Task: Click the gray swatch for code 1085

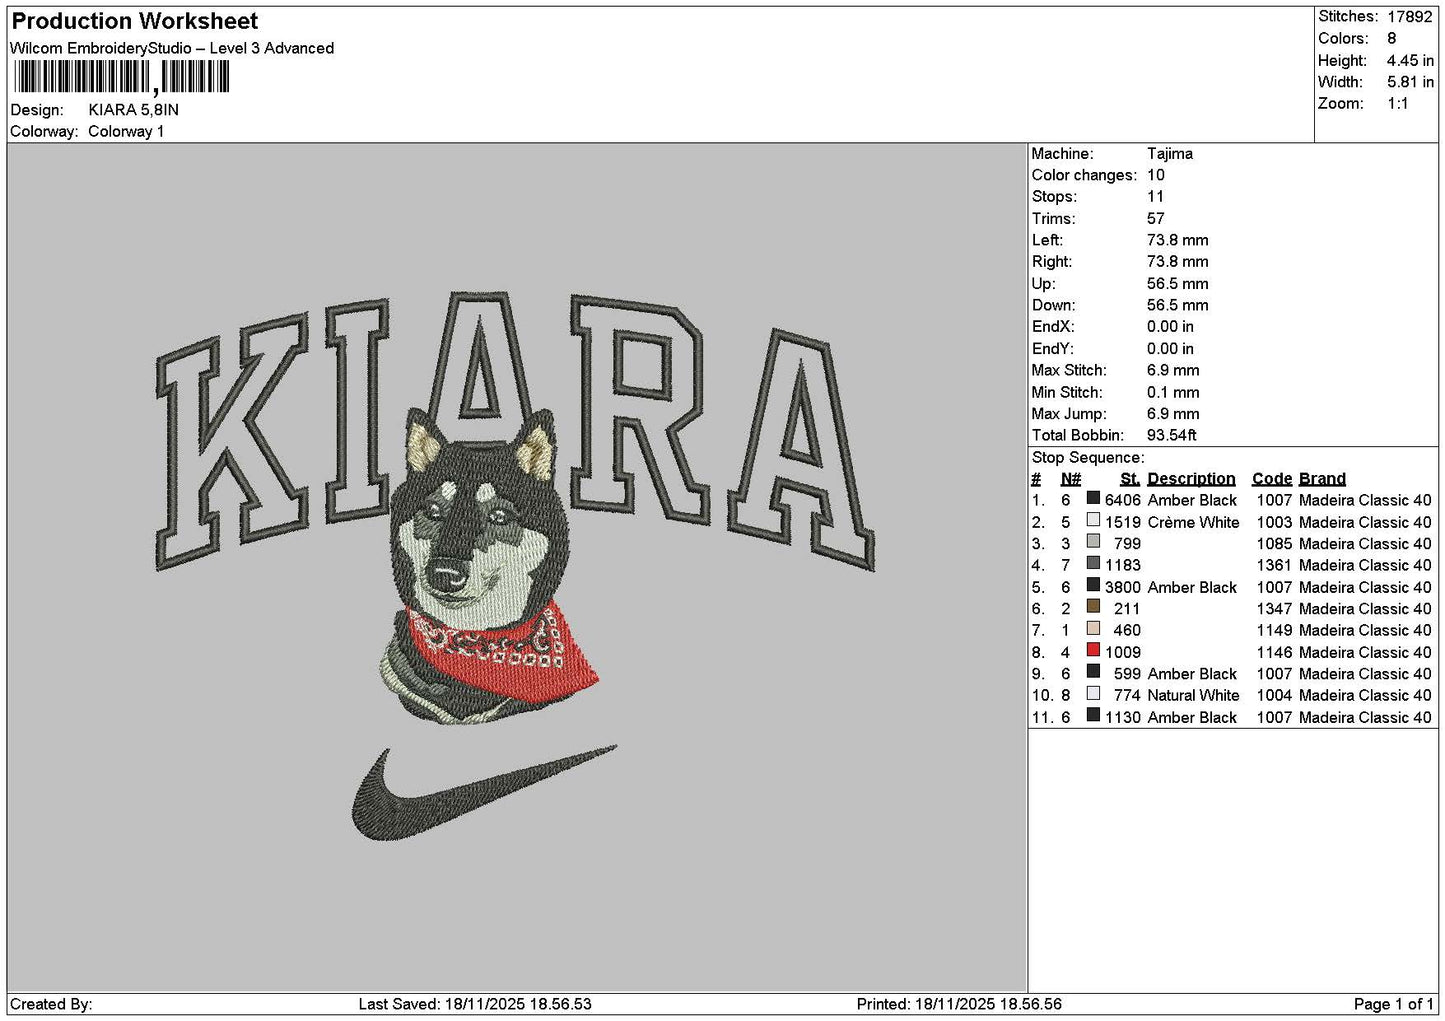Action: pyautogui.click(x=1093, y=543)
